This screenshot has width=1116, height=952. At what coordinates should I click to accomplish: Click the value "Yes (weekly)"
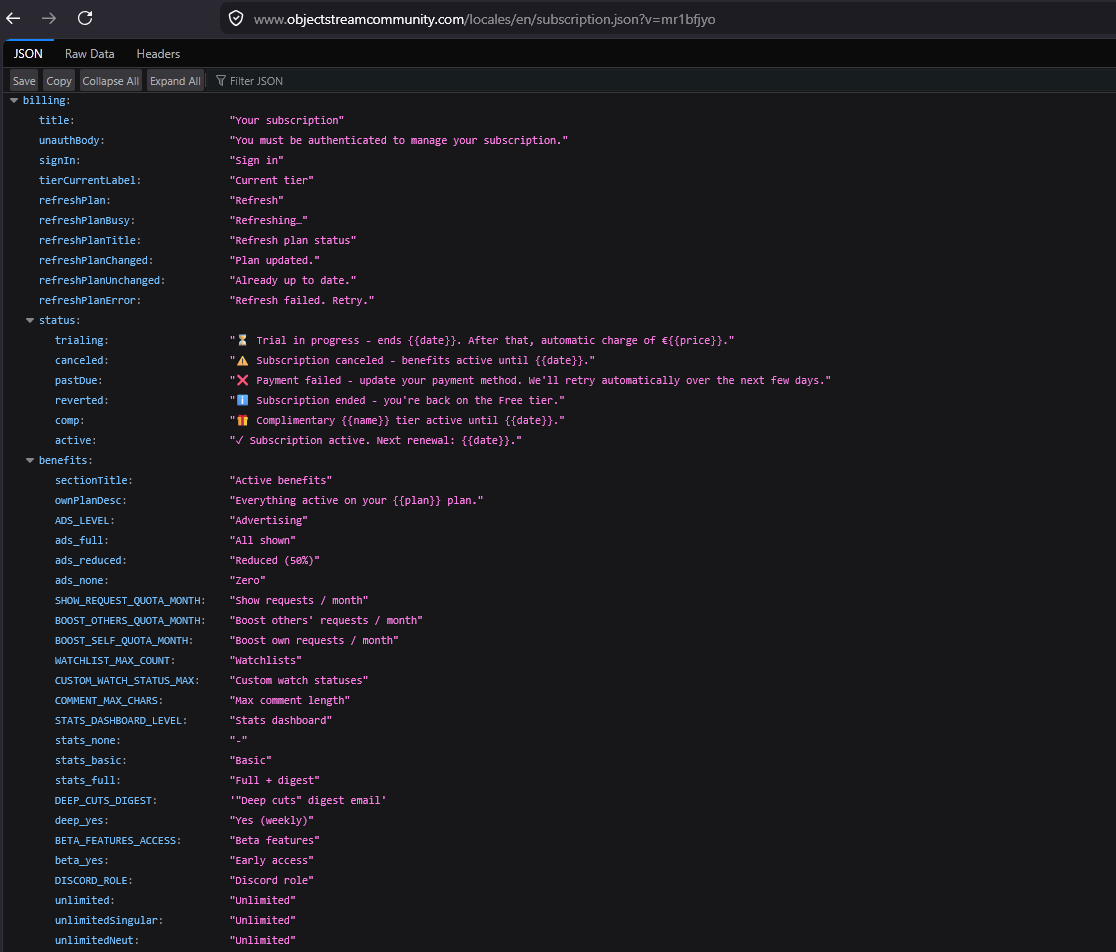coord(272,820)
